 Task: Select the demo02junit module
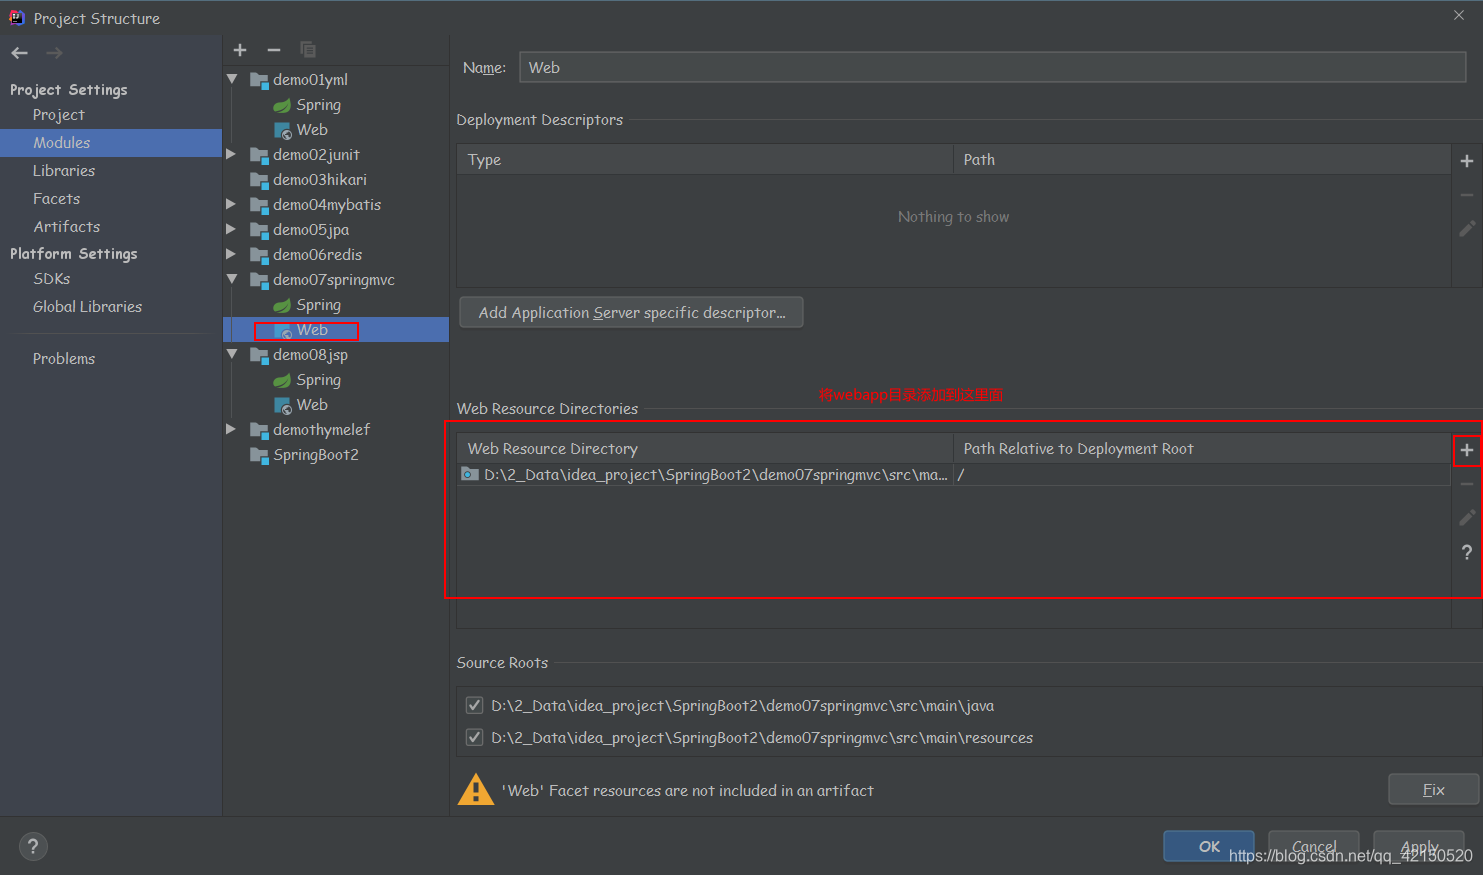coord(316,155)
